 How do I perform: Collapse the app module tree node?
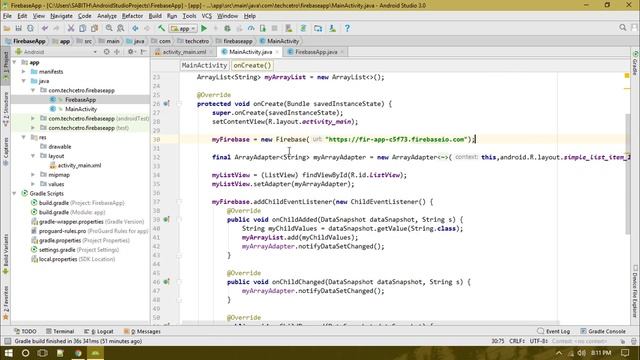click(x=15, y=62)
